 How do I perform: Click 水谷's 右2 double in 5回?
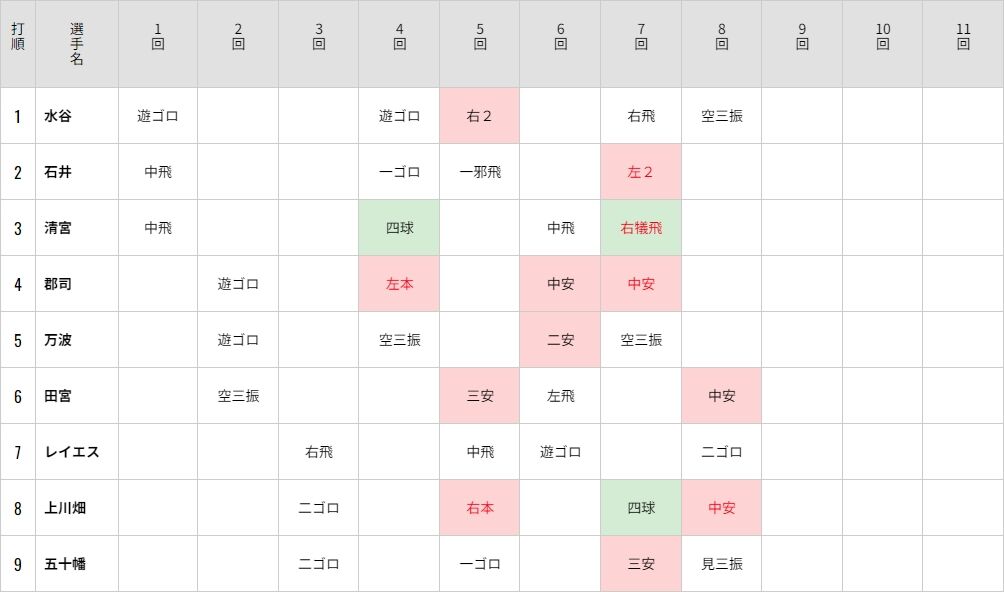[480, 116]
